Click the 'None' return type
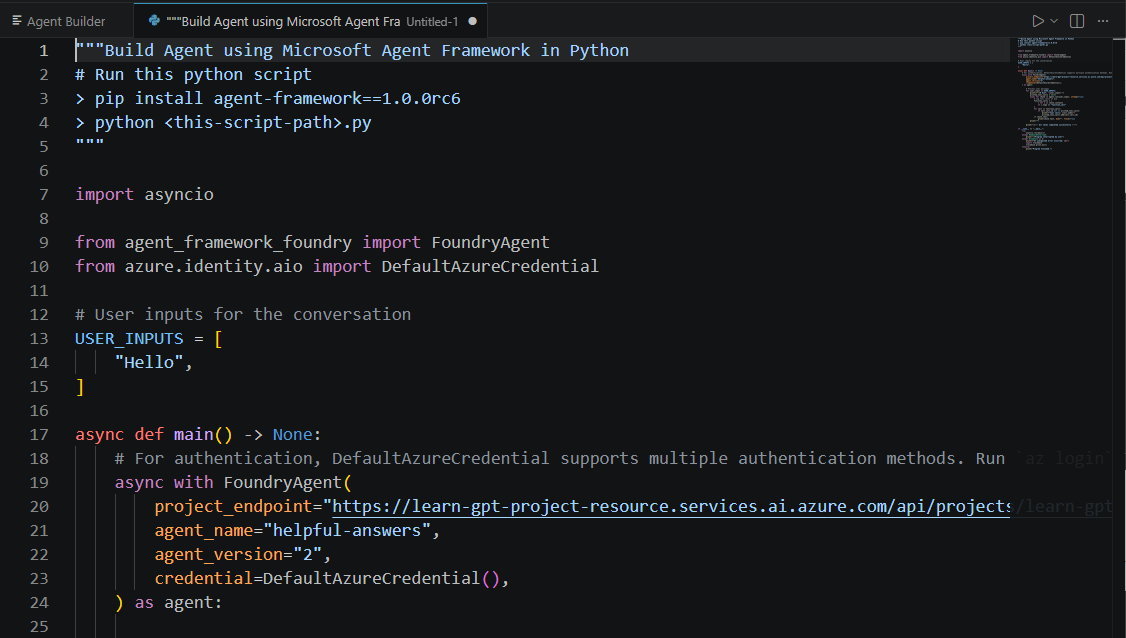The width and height of the screenshot is (1126, 638). pos(292,435)
